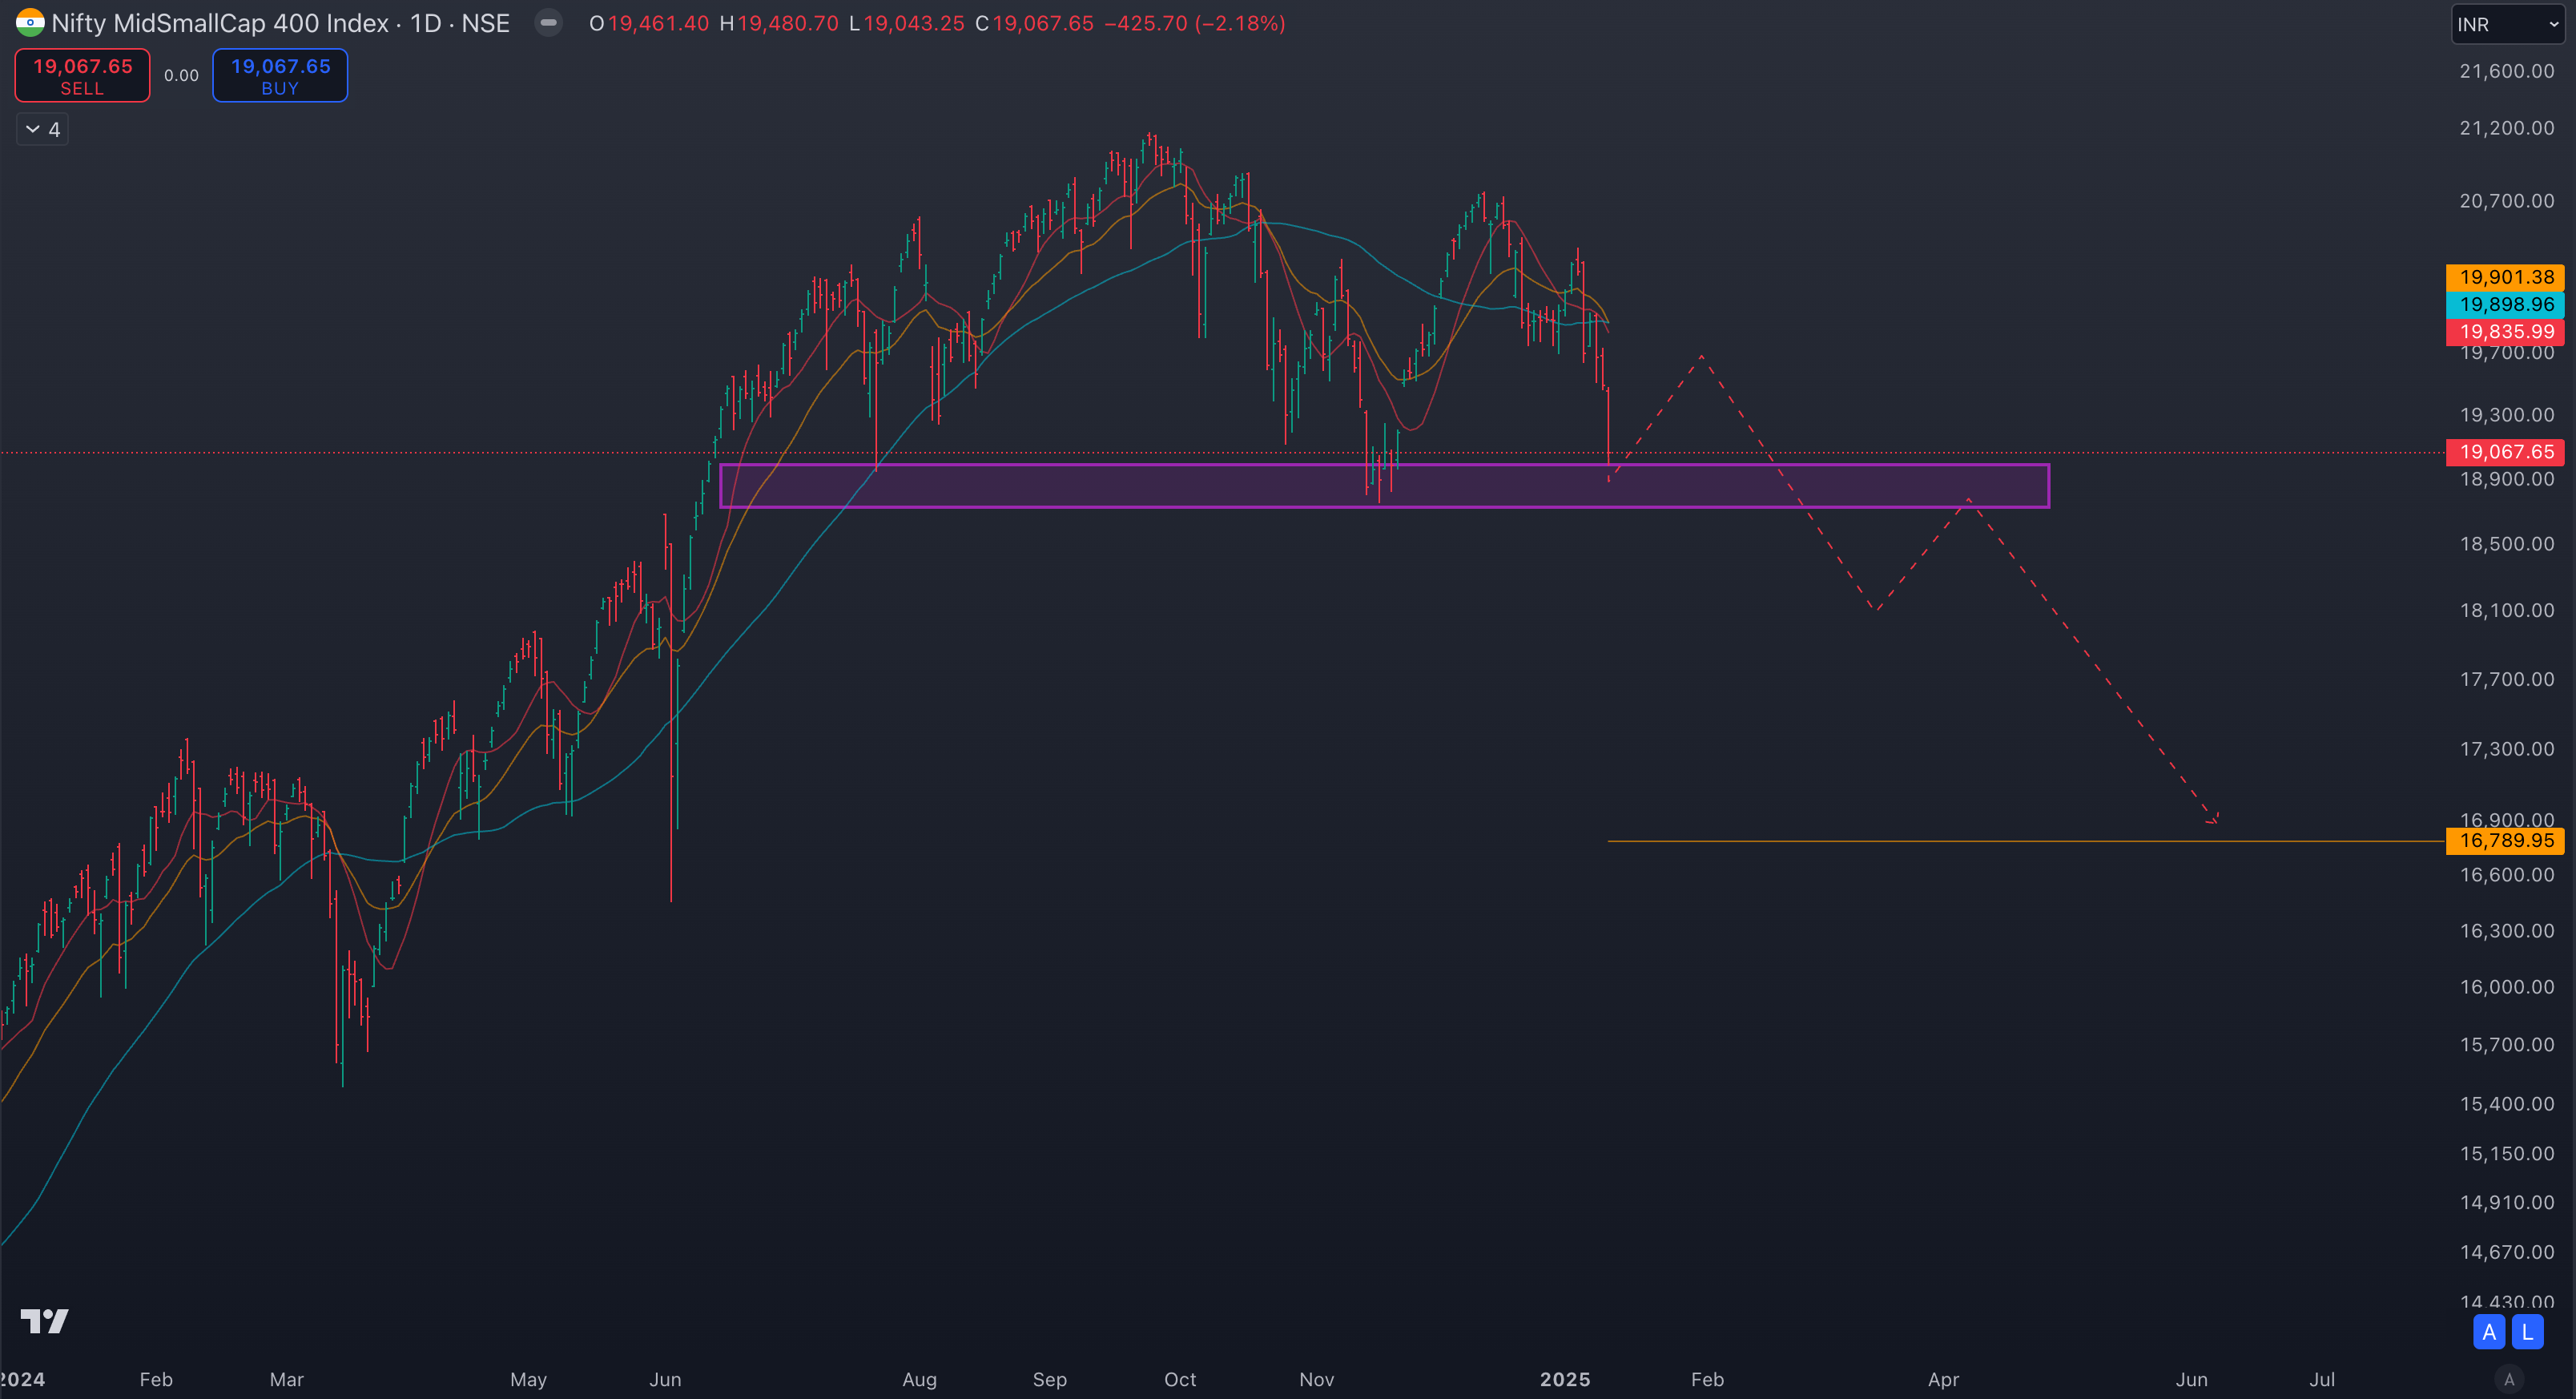This screenshot has height=1399, width=2576.
Task: Click the red 19,835.99 moving average label
Action: tap(2505, 331)
